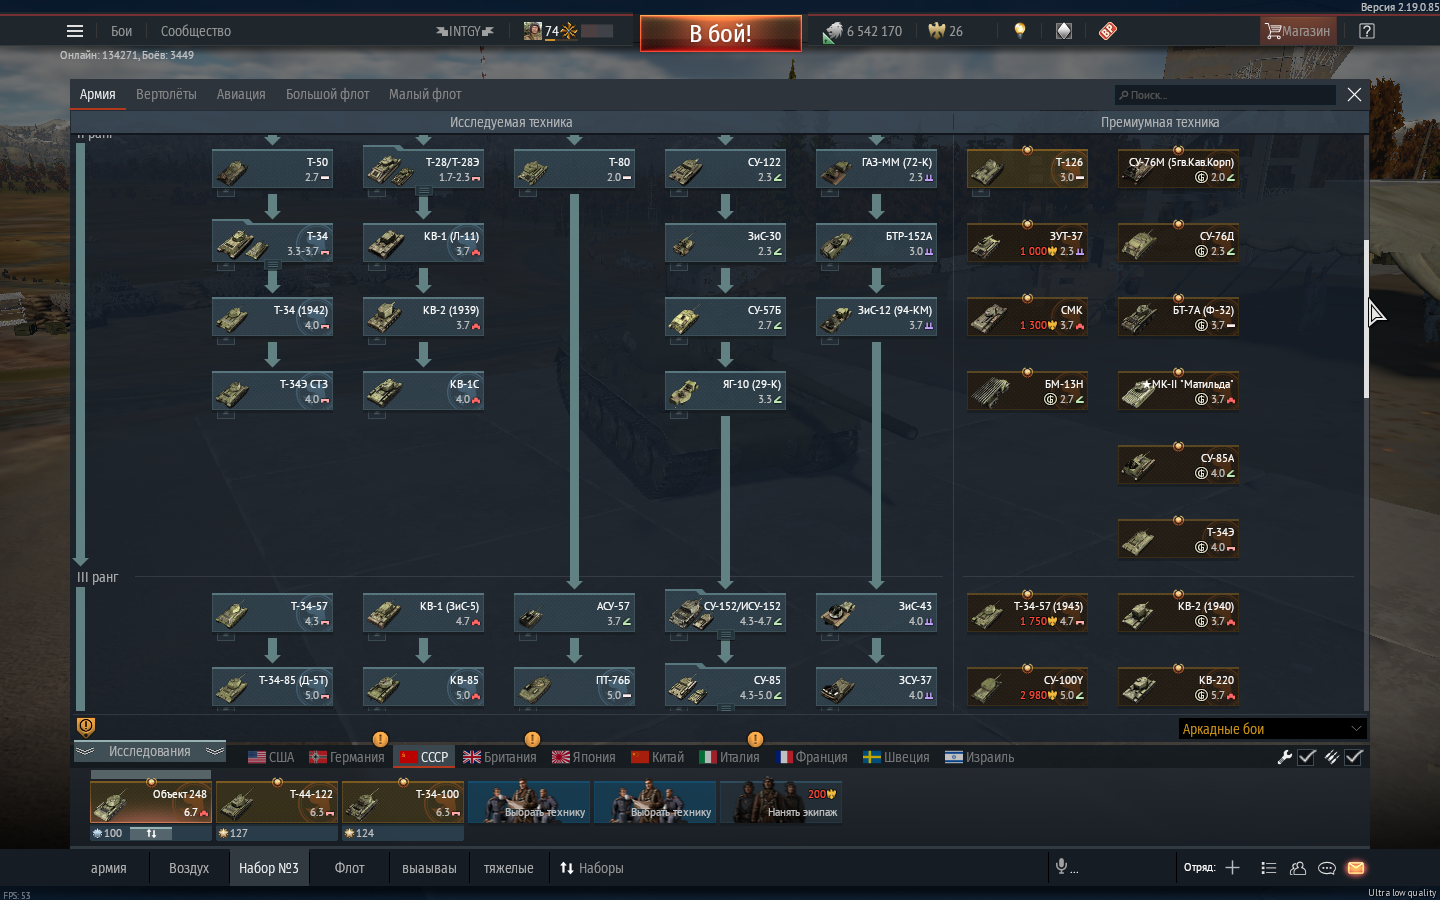The width and height of the screenshot is (1440, 900).
Task: Switch to the армия preset
Action: point(109,868)
